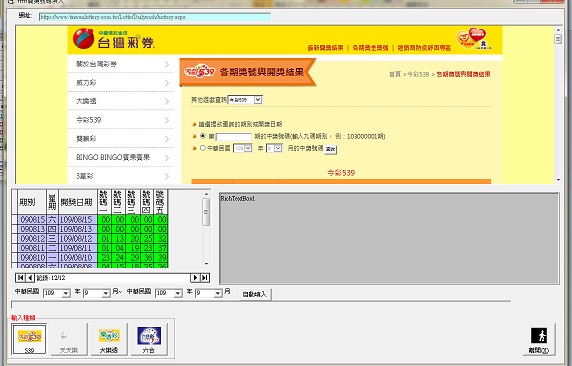The height and width of the screenshot is (366, 572).
Task: Select the radio button for period number search
Action: pos(203,136)
